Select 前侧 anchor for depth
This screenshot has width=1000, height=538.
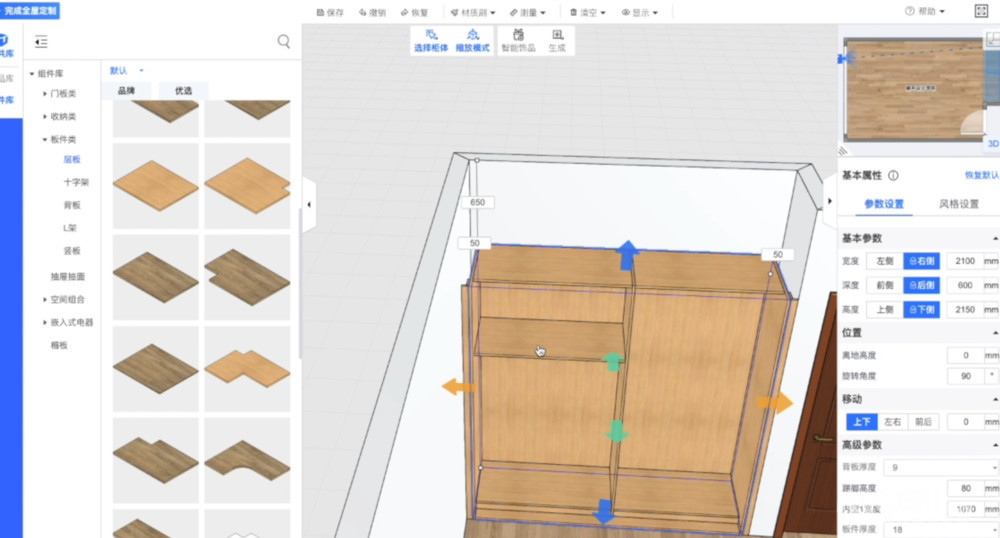(x=884, y=285)
